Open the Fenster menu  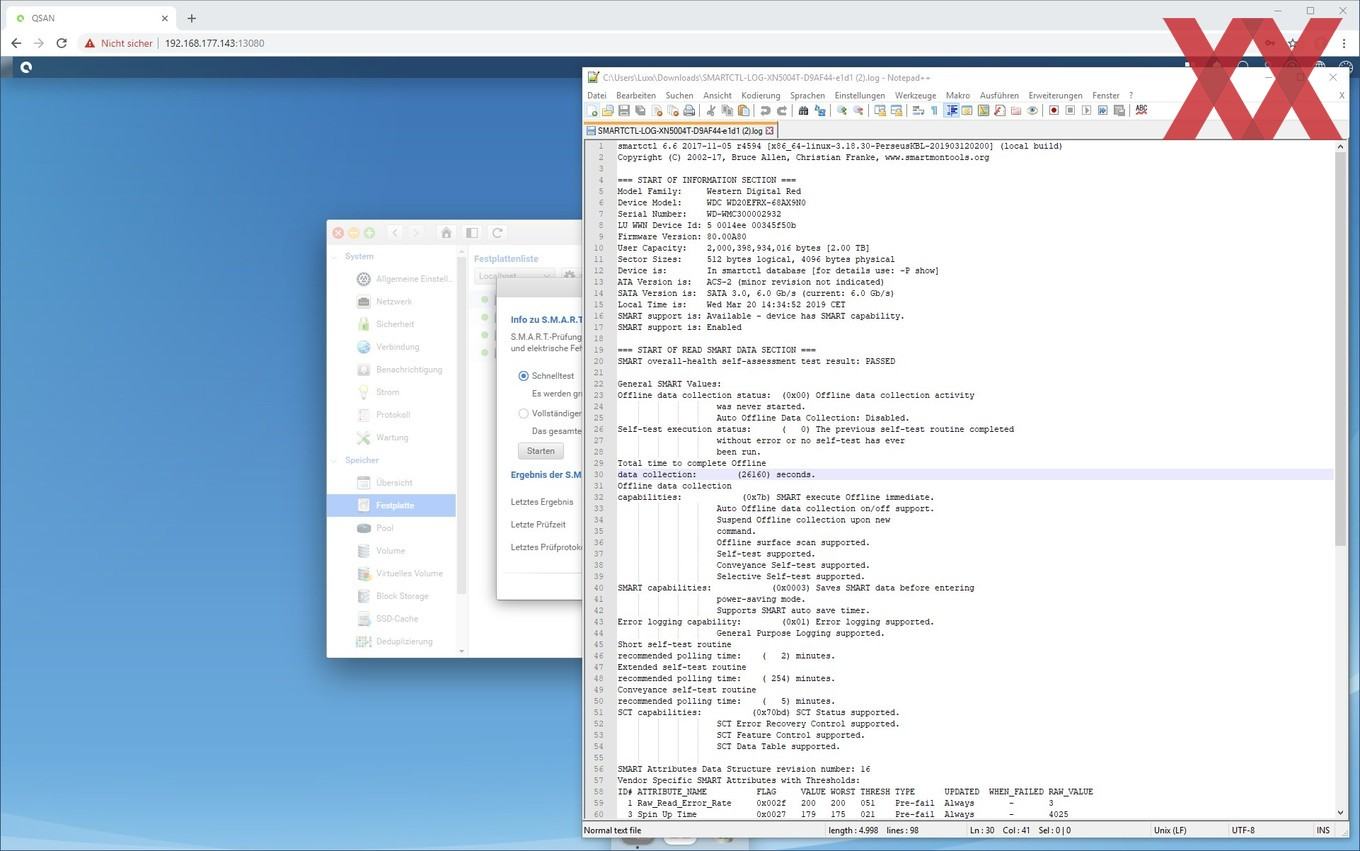(x=1106, y=95)
